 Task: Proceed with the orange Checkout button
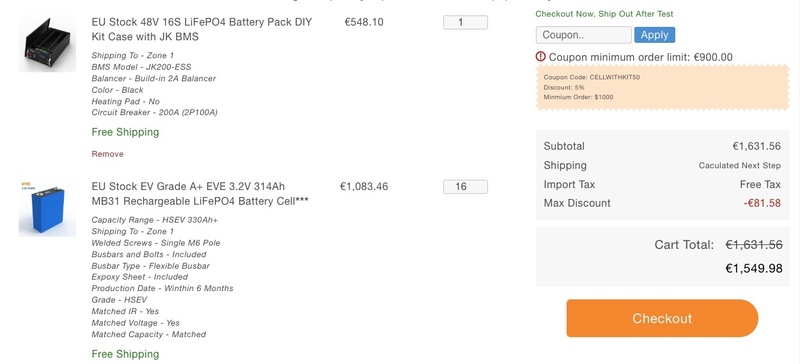(x=662, y=318)
